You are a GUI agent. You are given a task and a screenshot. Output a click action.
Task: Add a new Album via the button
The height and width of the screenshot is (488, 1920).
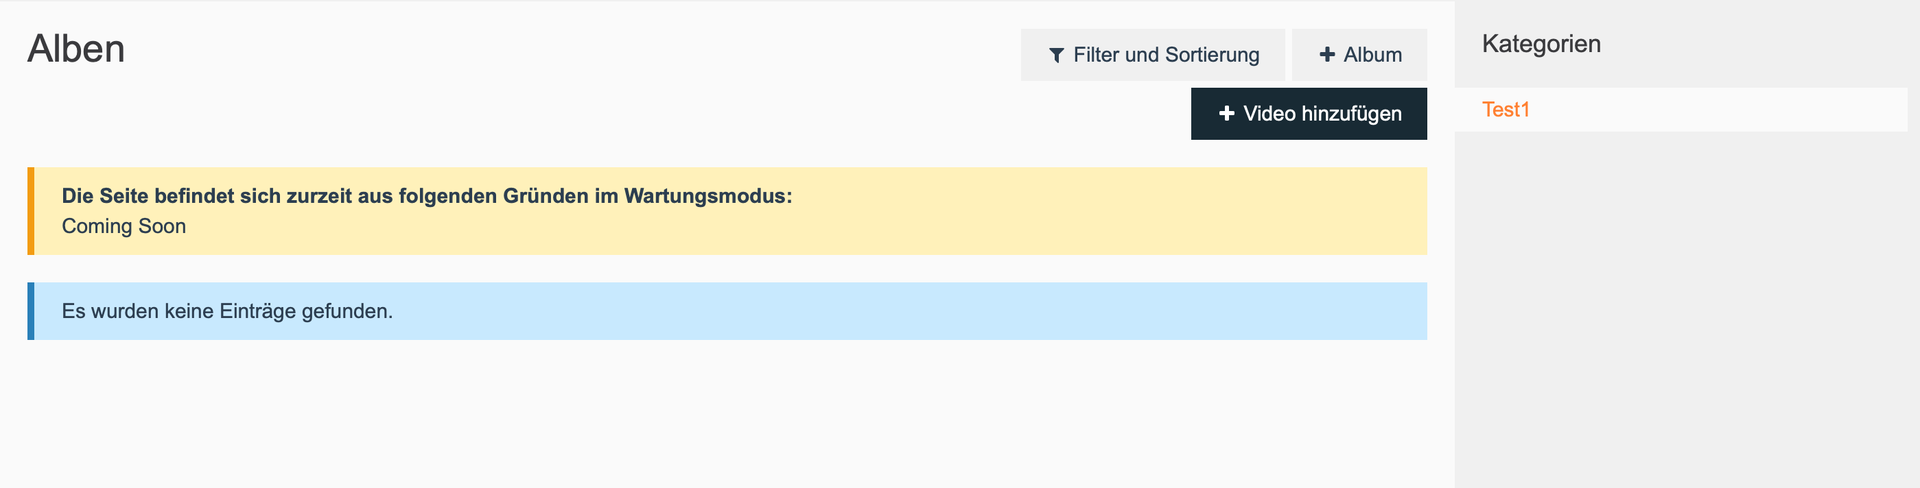pos(1359,55)
